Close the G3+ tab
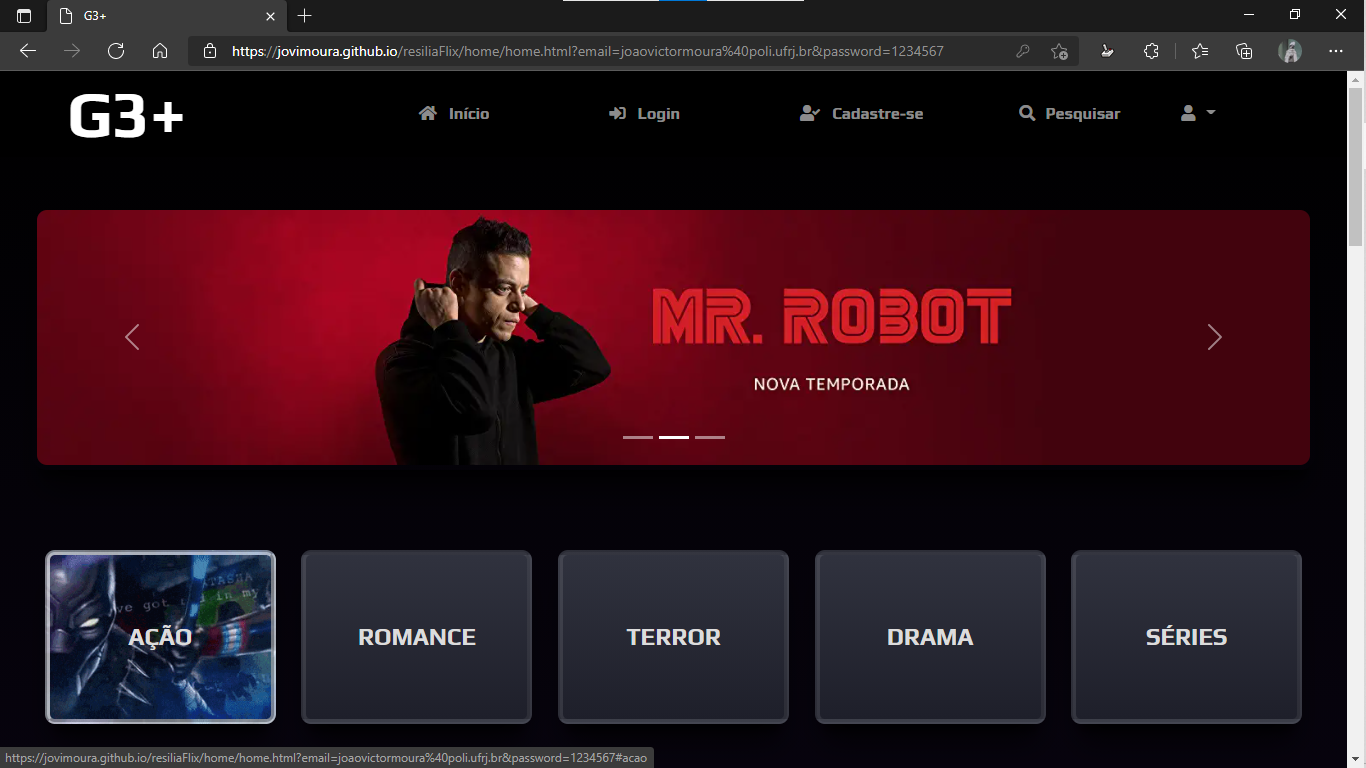This screenshot has height=768, width=1366. [270, 16]
